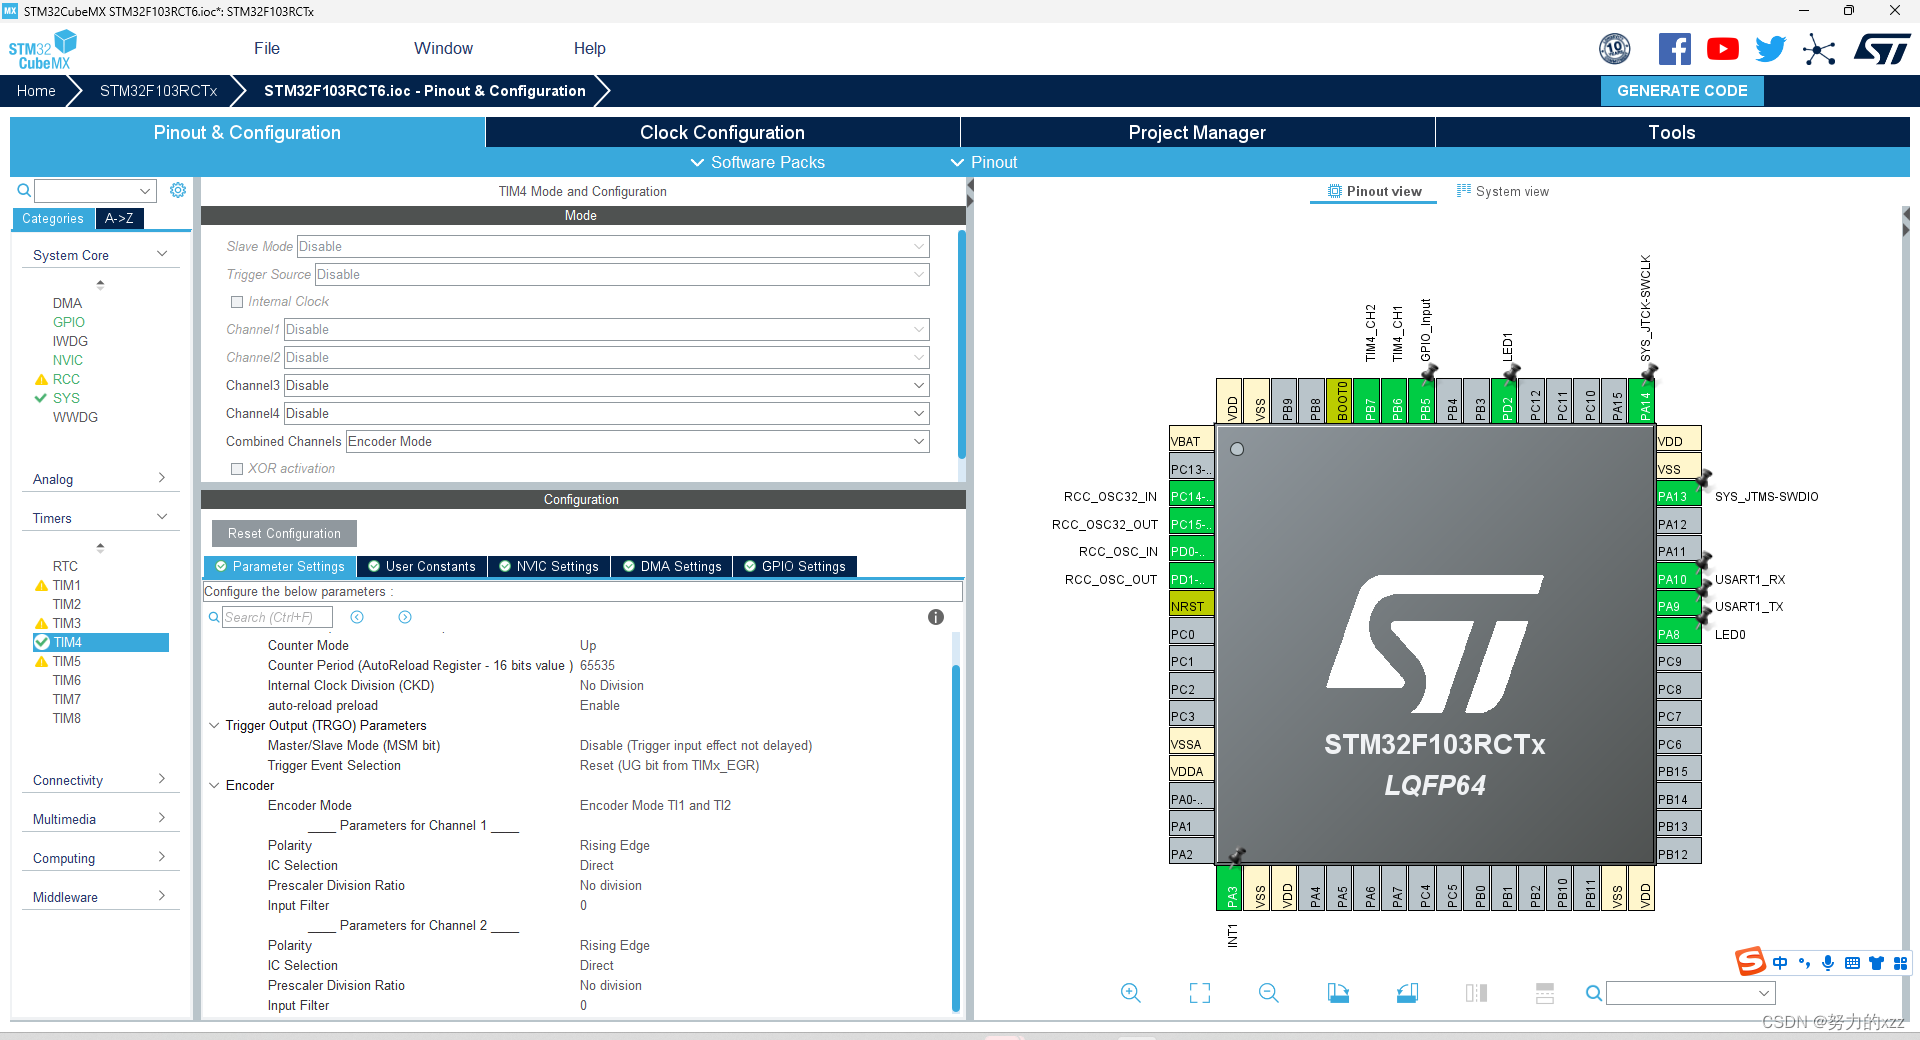Screen dimensions: 1920x1040
Task: Switch to Tools tab
Action: click(x=1672, y=132)
